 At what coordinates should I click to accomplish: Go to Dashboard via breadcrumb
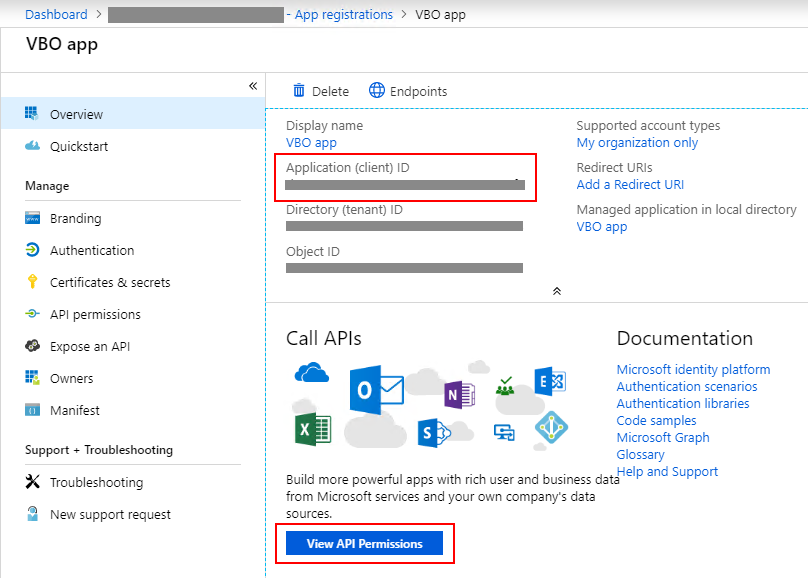[x=56, y=14]
